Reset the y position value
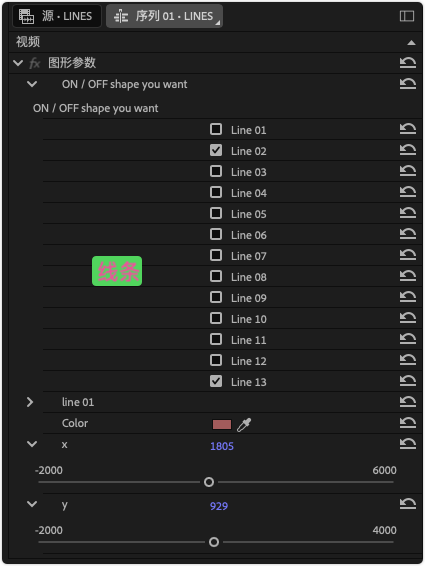Viewport: 425px width, 566px height. (x=408, y=504)
